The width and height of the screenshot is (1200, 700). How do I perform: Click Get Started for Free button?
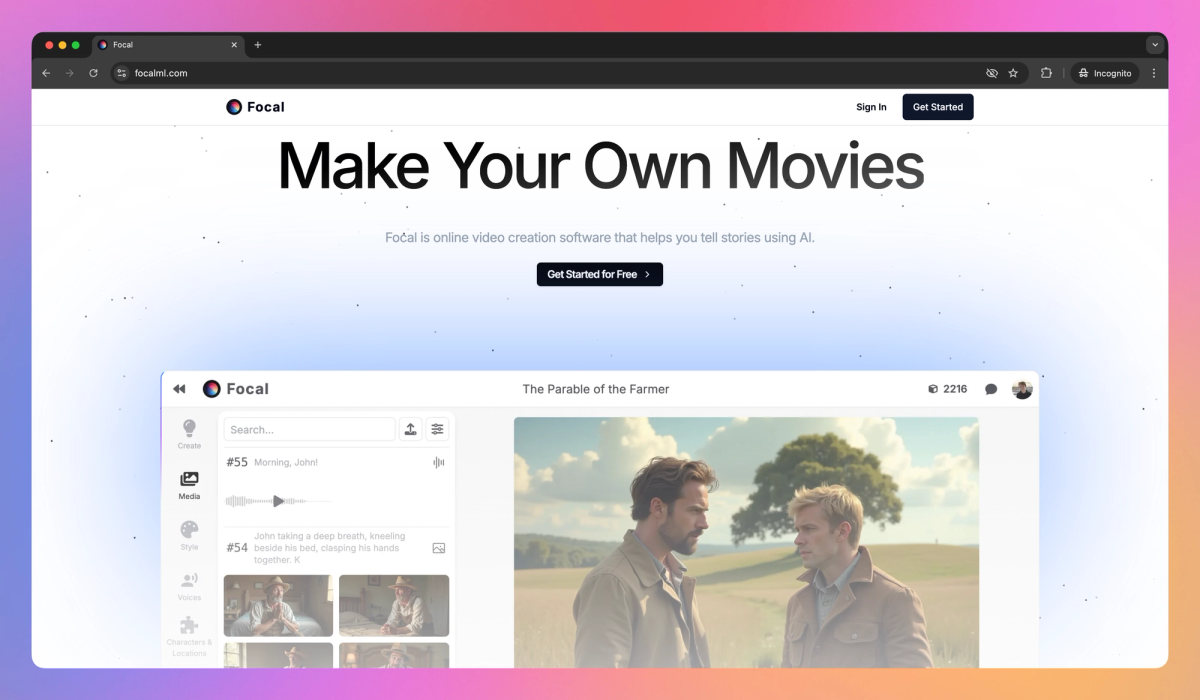600,274
